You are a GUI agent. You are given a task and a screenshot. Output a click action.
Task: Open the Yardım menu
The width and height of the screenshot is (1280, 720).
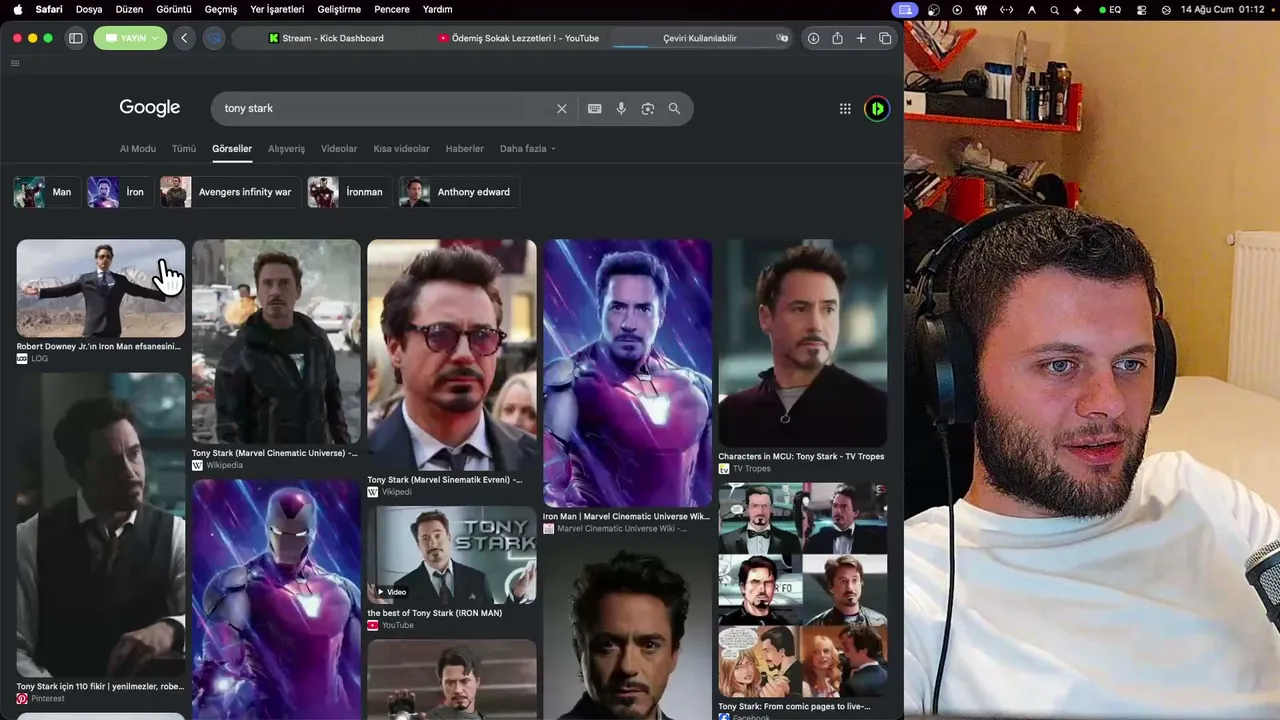tap(437, 9)
